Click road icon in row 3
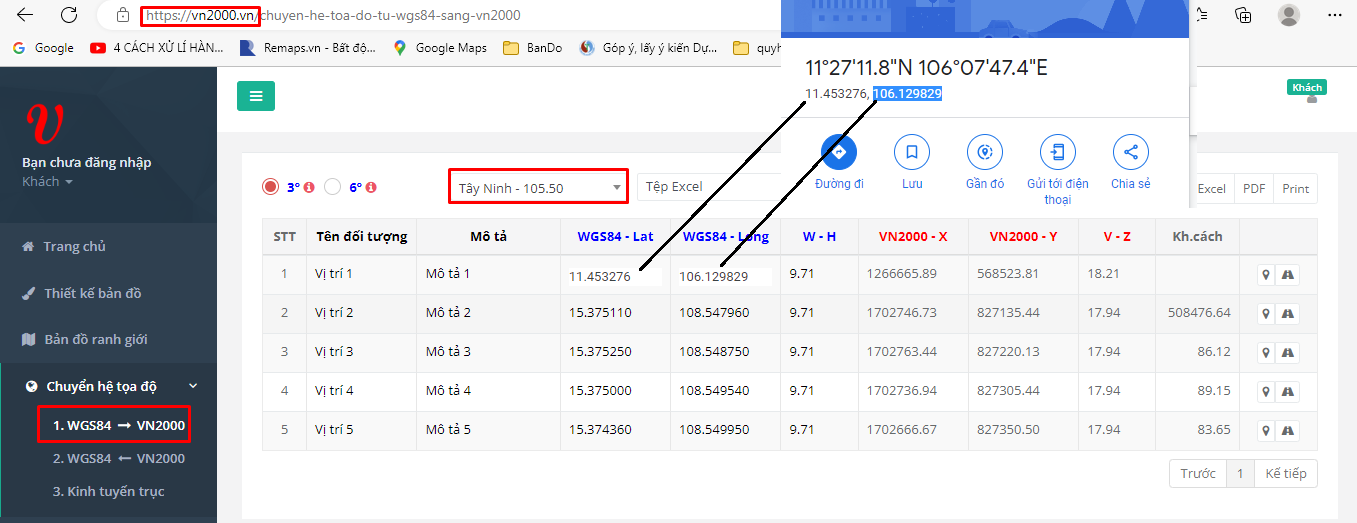The width and height of the screenshot is (1357, 523). (x=1288, y=352)
